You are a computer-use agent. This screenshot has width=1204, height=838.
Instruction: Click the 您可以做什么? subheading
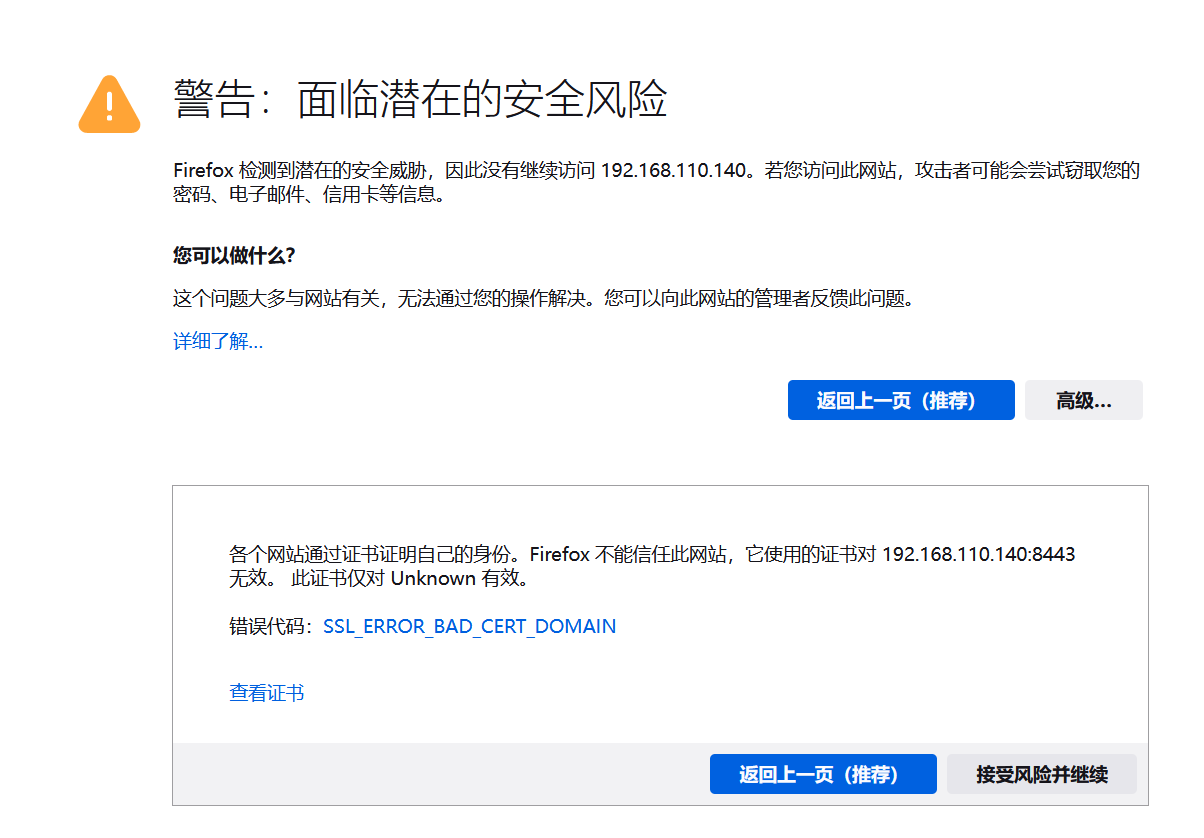[234, 255]
